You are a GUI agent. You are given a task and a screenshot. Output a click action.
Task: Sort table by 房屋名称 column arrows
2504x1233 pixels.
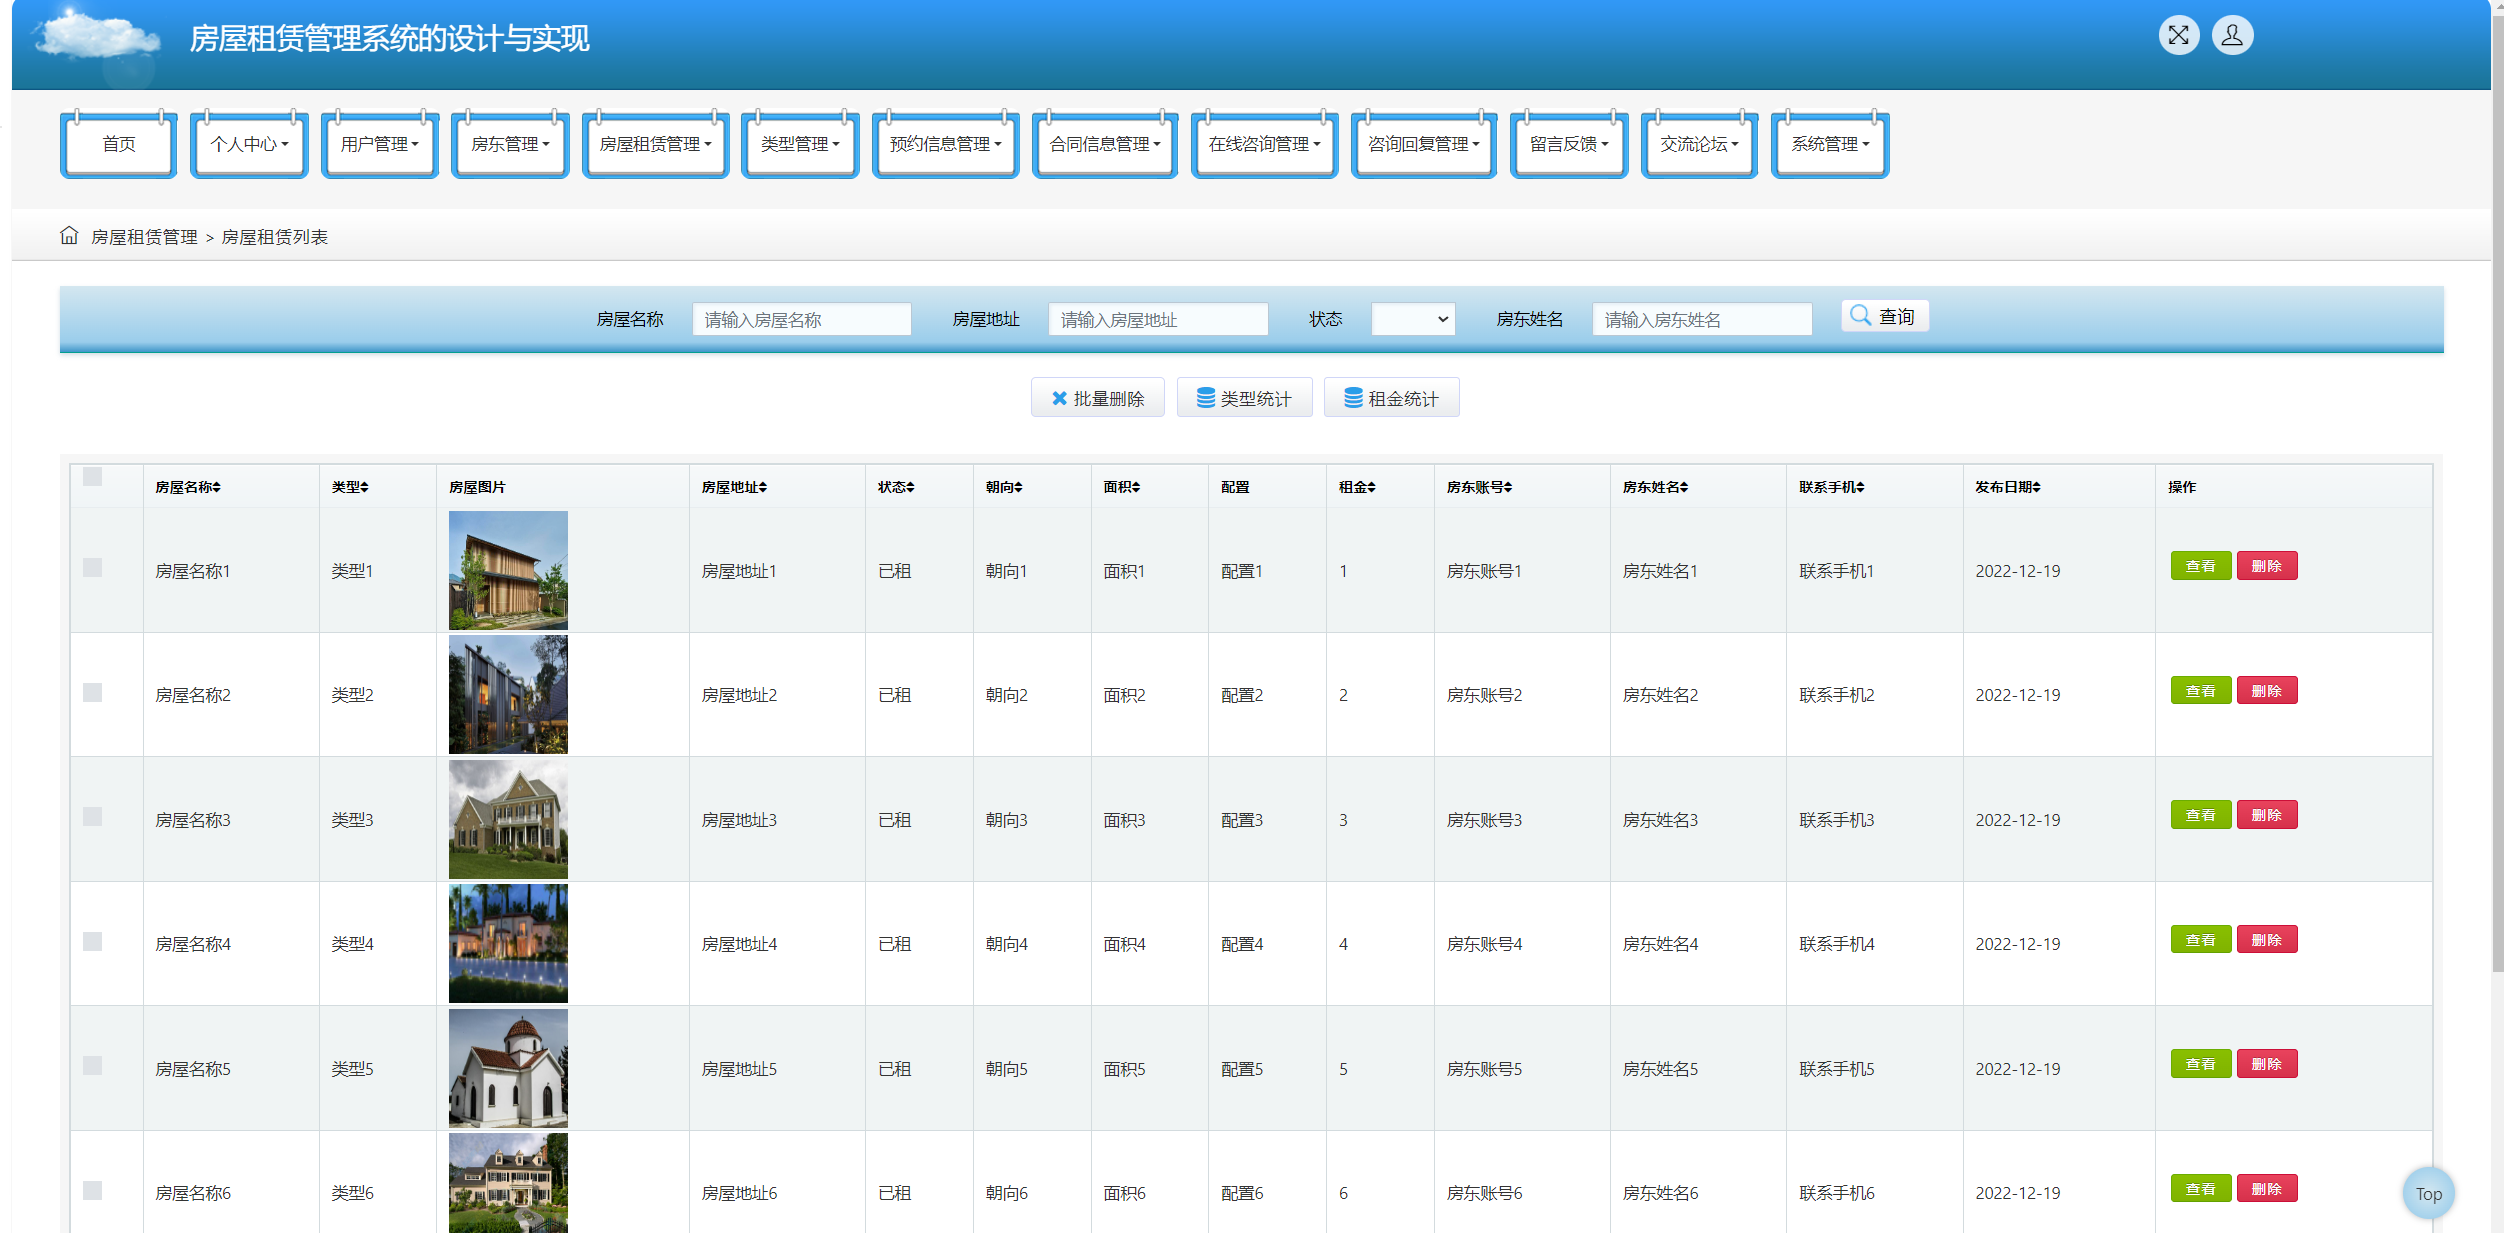coord(216,488)
